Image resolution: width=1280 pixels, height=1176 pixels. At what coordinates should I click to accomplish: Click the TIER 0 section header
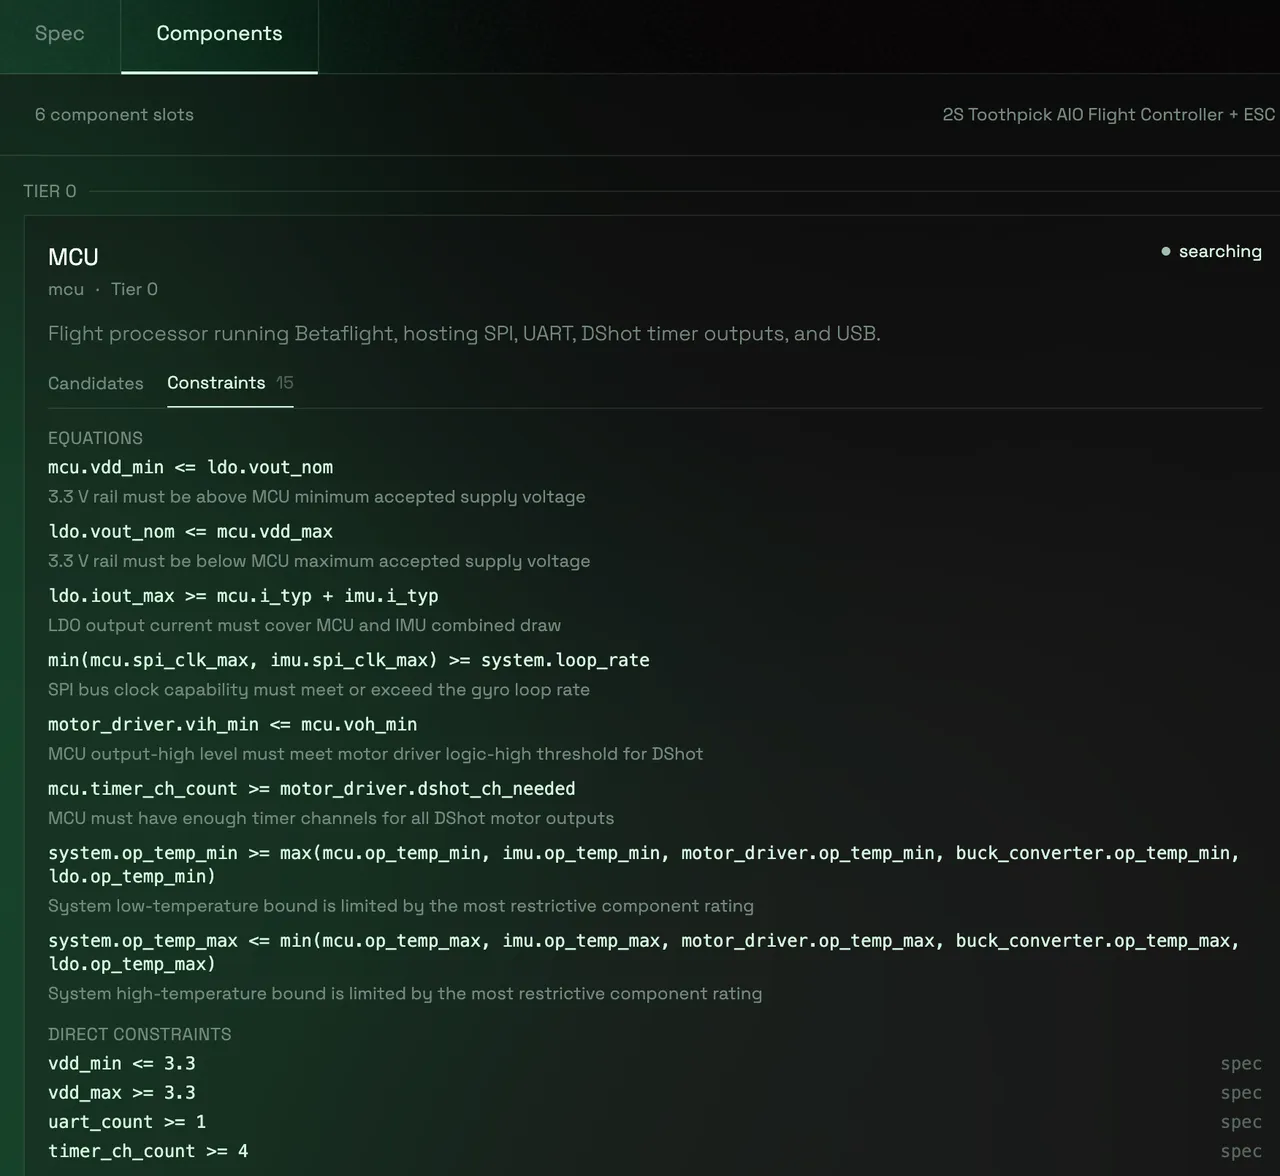click(x=50, y=191)
